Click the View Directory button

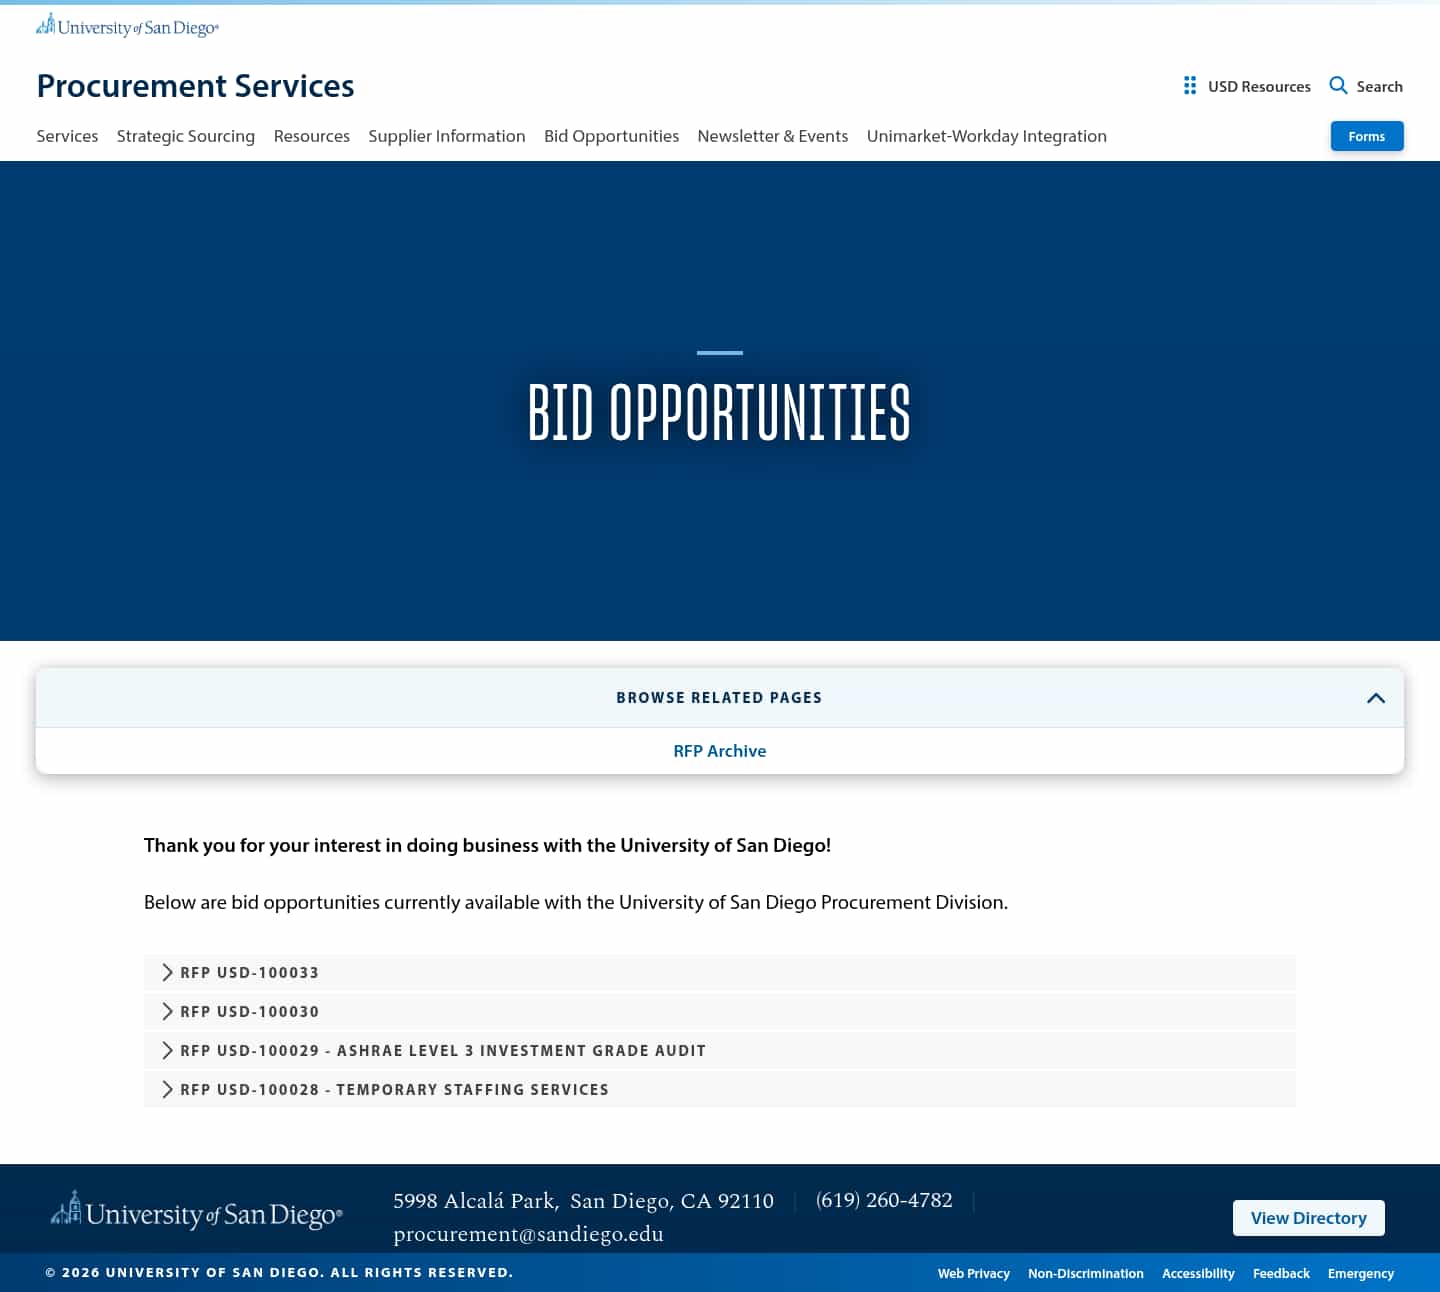coord(1309,1218)
